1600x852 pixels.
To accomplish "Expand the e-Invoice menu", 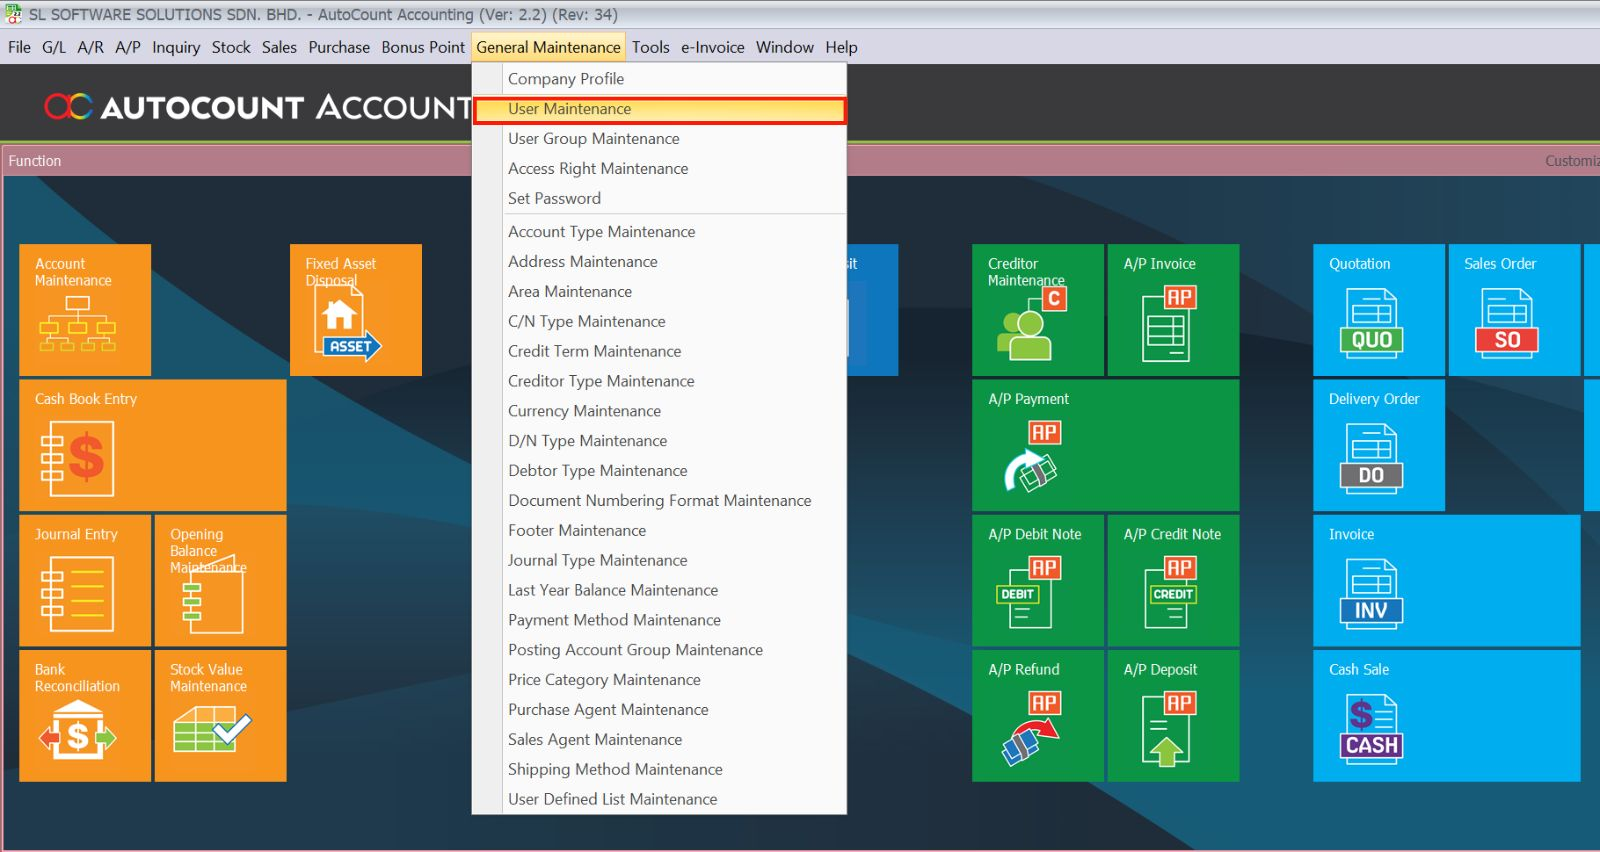I will 712,47.
